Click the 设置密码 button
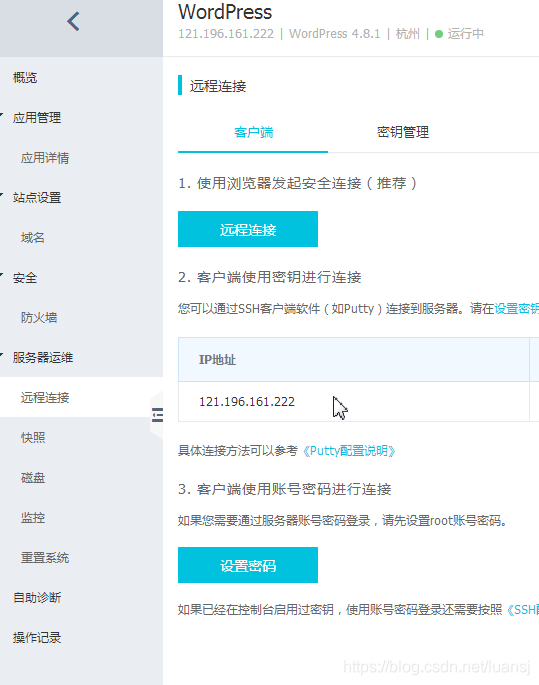The width and height of the screenshot is (539, 685). (x=248, y=565)
